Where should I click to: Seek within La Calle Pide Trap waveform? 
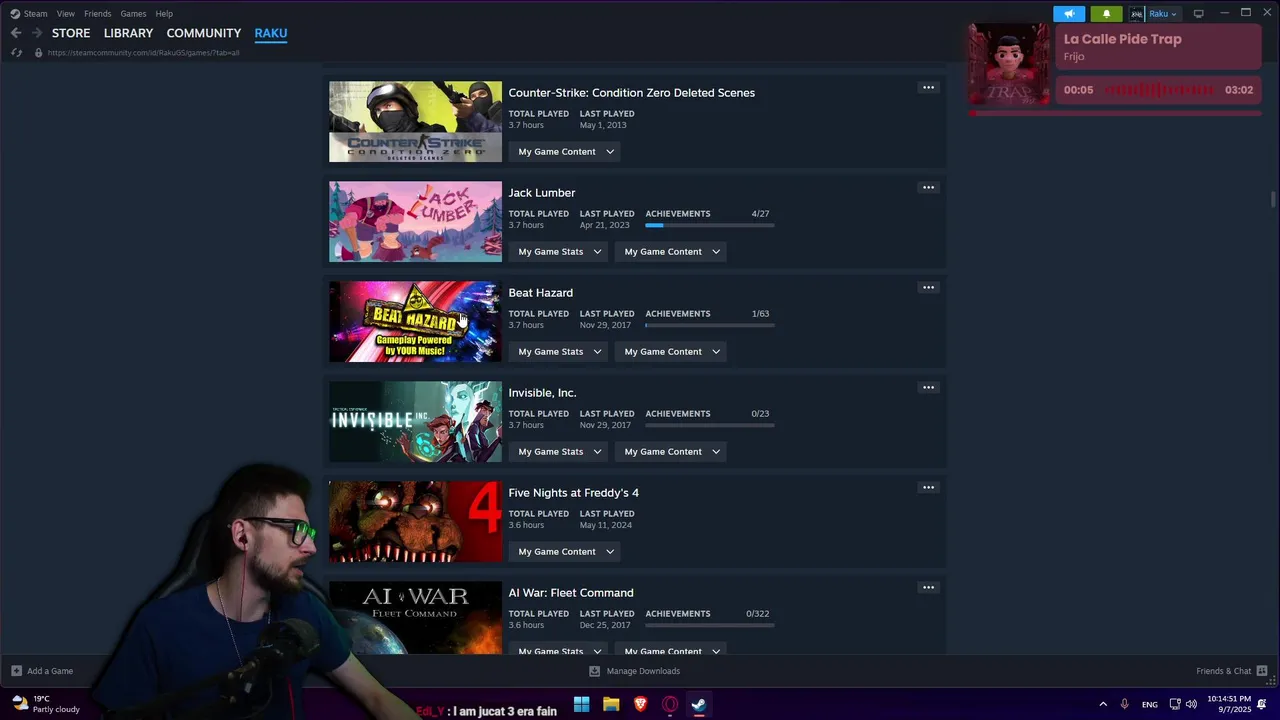(1158, 90)
